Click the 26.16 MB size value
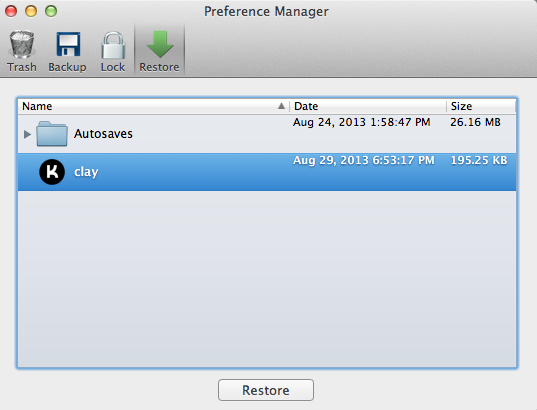Screen dimensions: 537x410 (475, 122)
